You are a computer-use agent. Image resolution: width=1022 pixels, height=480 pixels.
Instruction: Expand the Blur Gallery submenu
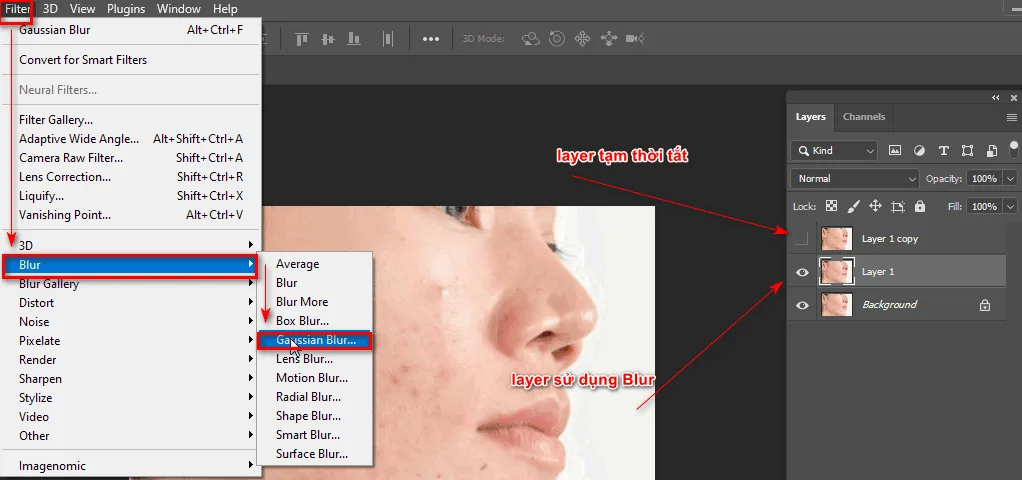[131, 284]
